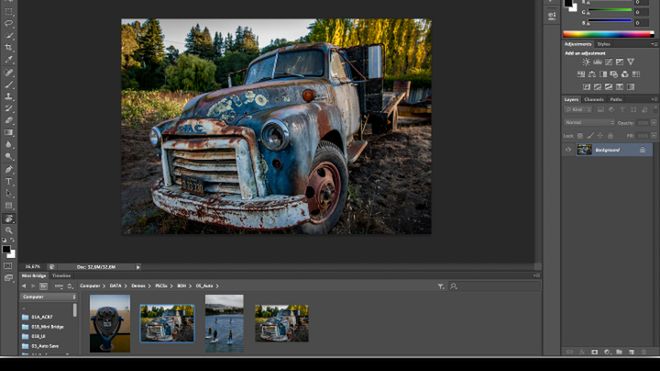This screenshot has width=660, height=371.
Task: Add a Brightness/Contrast adjustment
Action: pos(586,62)
